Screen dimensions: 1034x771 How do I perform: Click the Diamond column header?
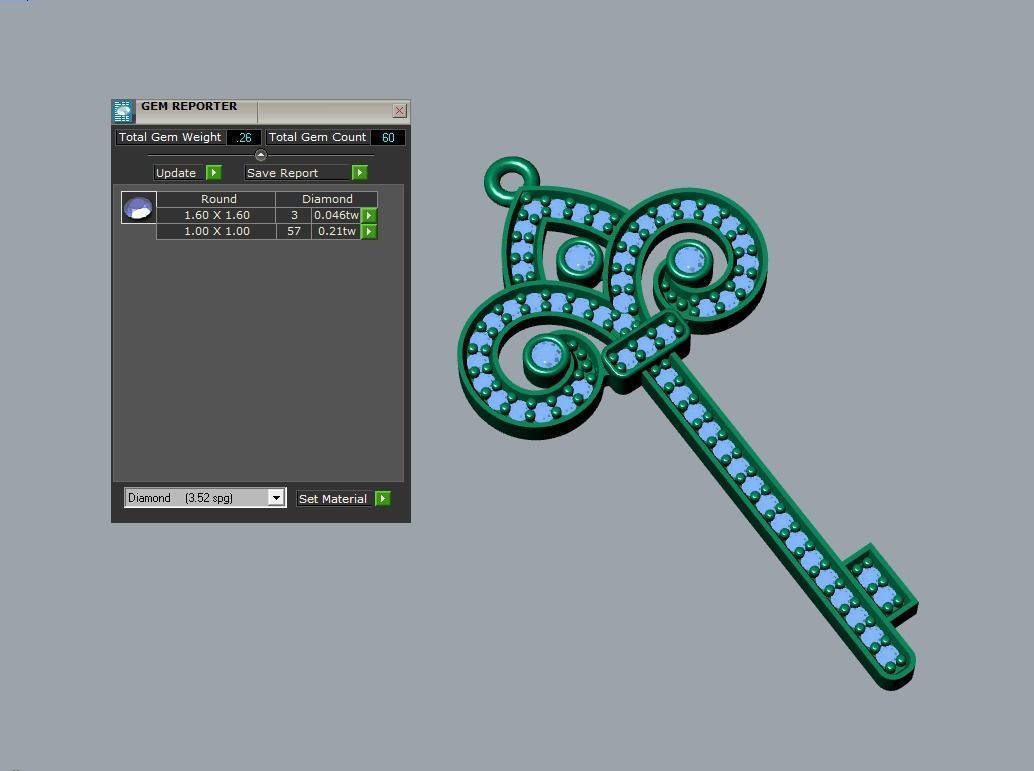coord(326,199)
